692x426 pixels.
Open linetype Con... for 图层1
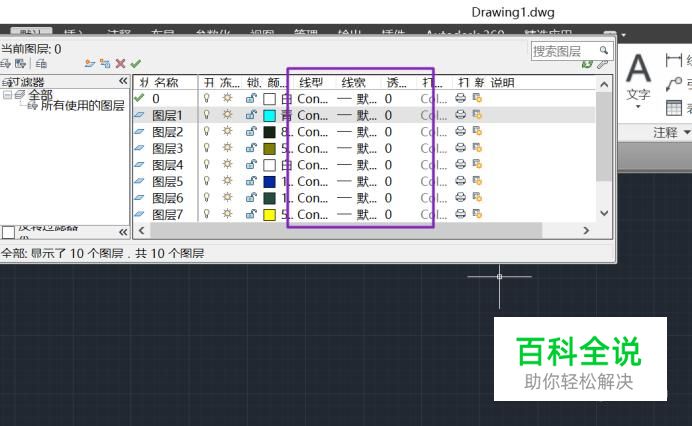click(x=312, y=115)
